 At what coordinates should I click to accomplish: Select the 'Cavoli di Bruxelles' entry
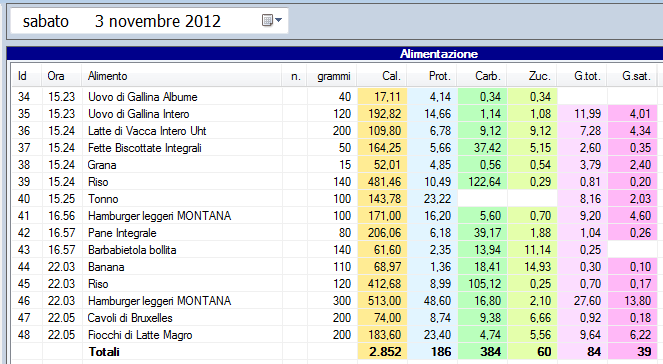pos(335,317)
